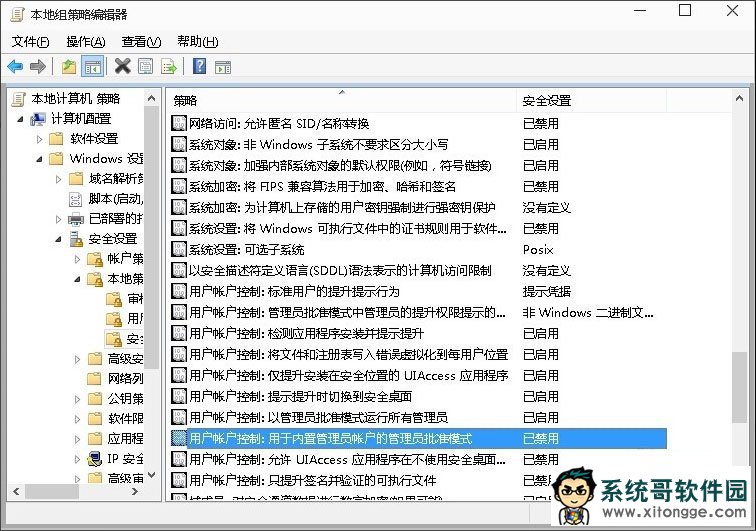This screenshot has width=756, height=531.
Task: Expand the 域名解析 tree node
Action: click(x=58, y=179)
